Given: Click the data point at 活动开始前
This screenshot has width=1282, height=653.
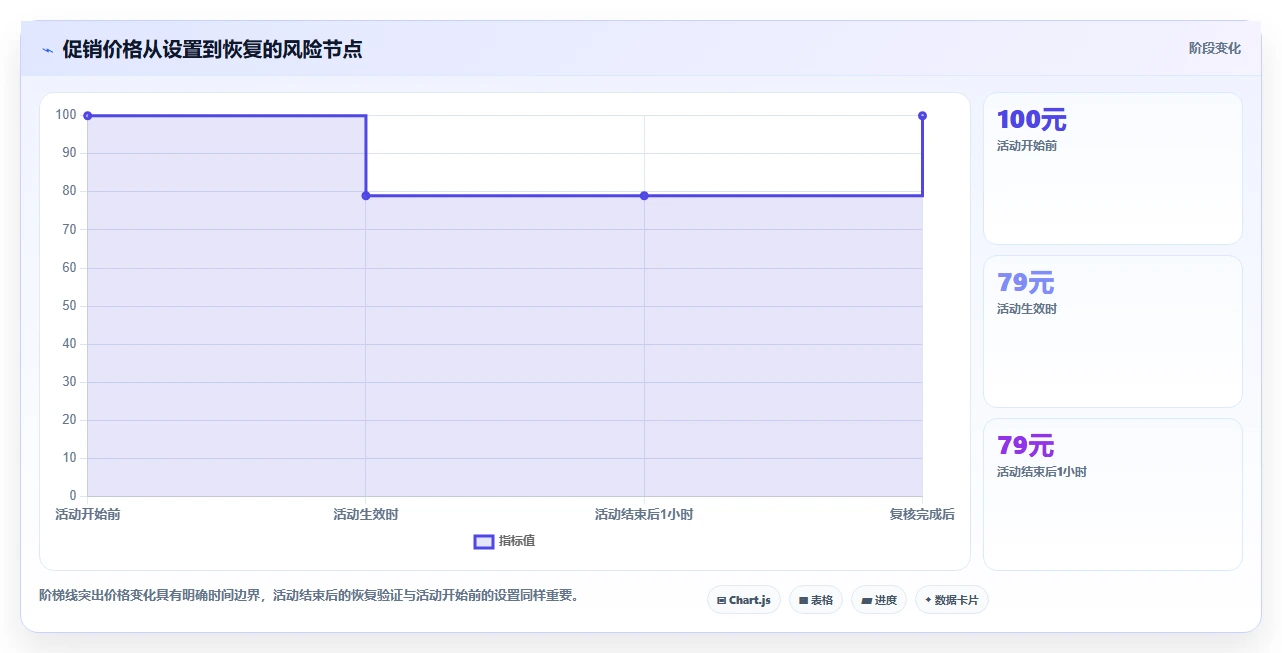Looking at the screenshot, I should click(88, 116).
